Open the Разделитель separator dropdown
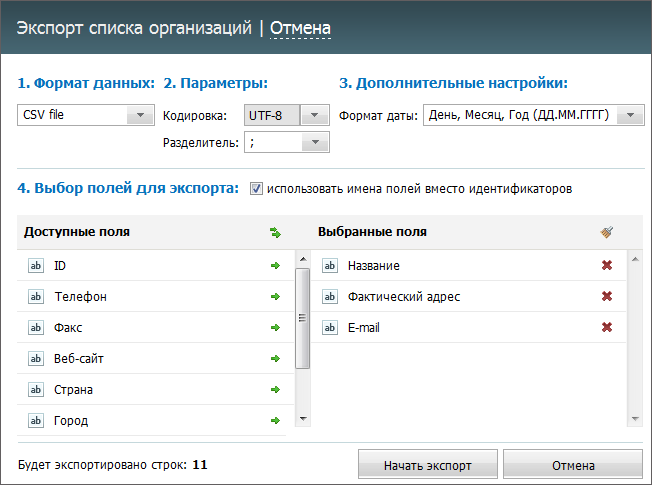 click(x=315, y=142)
